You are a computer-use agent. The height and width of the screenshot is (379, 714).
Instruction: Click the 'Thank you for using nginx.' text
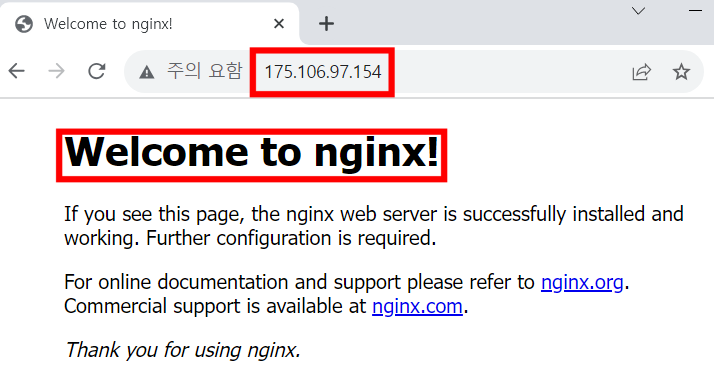coord(183,350)
